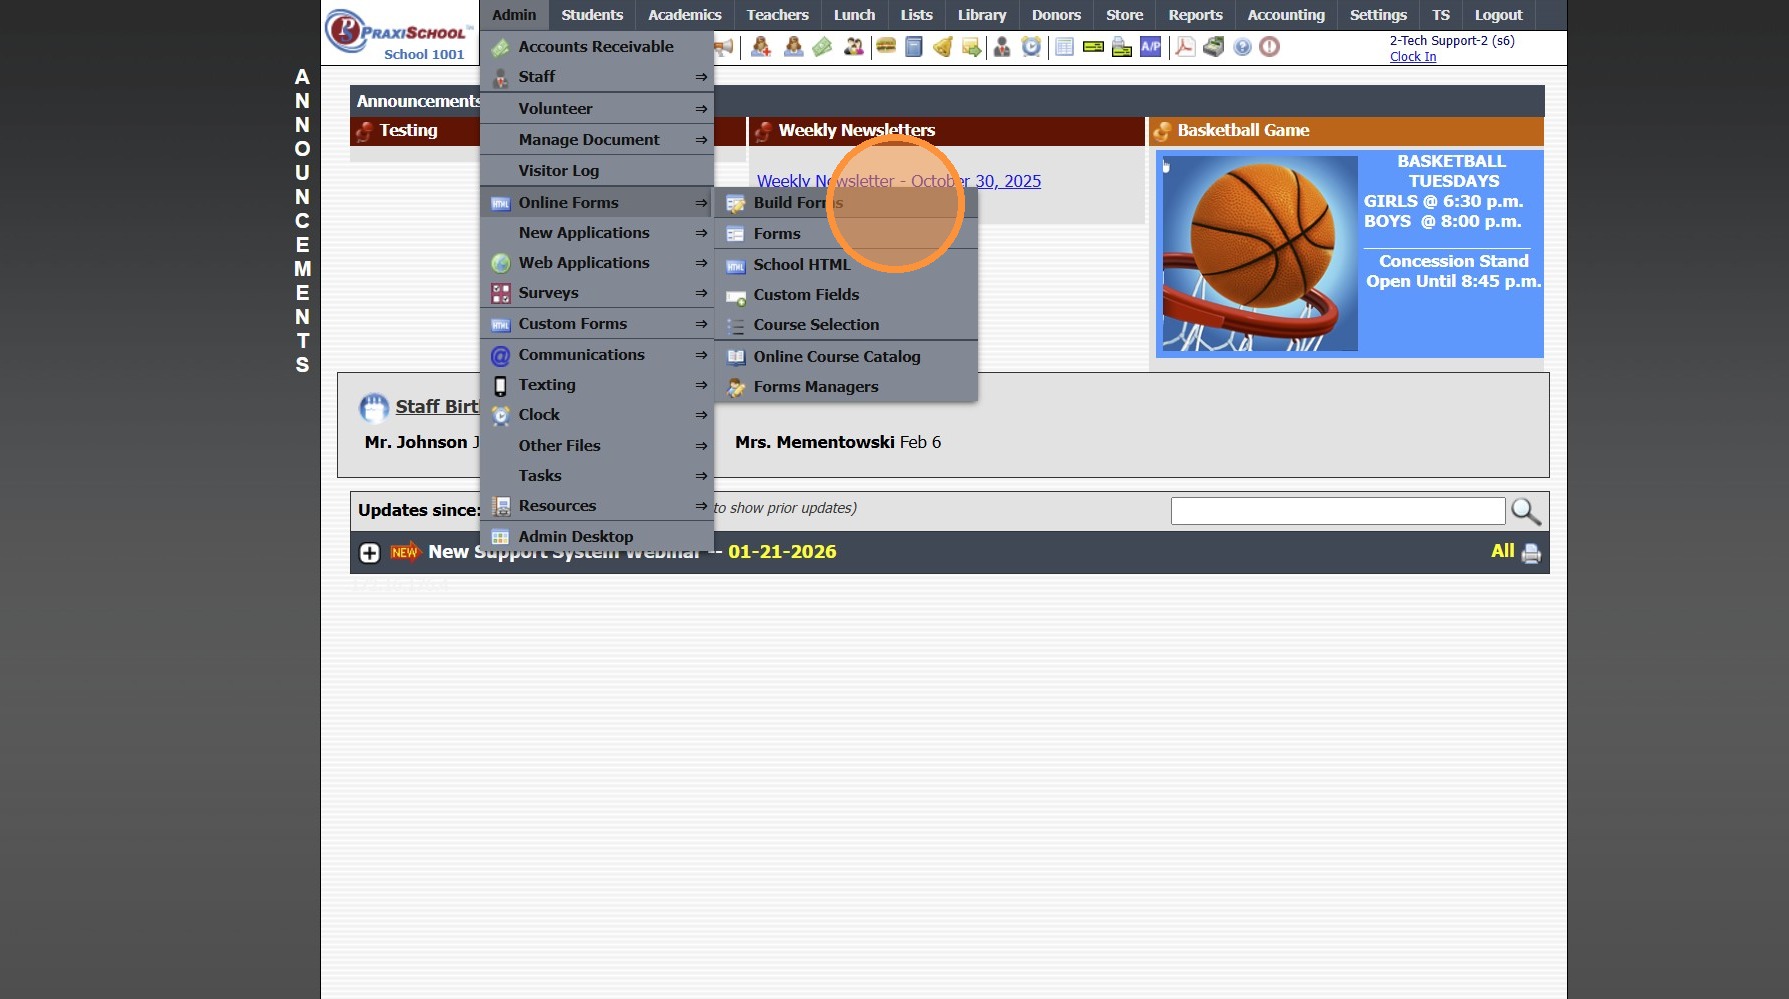
Task: Click the pushpin icon beside Weekly Newsletters
Action: tap(764, 131)
